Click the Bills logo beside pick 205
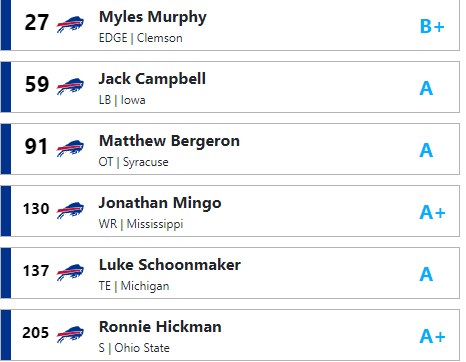 70,334
